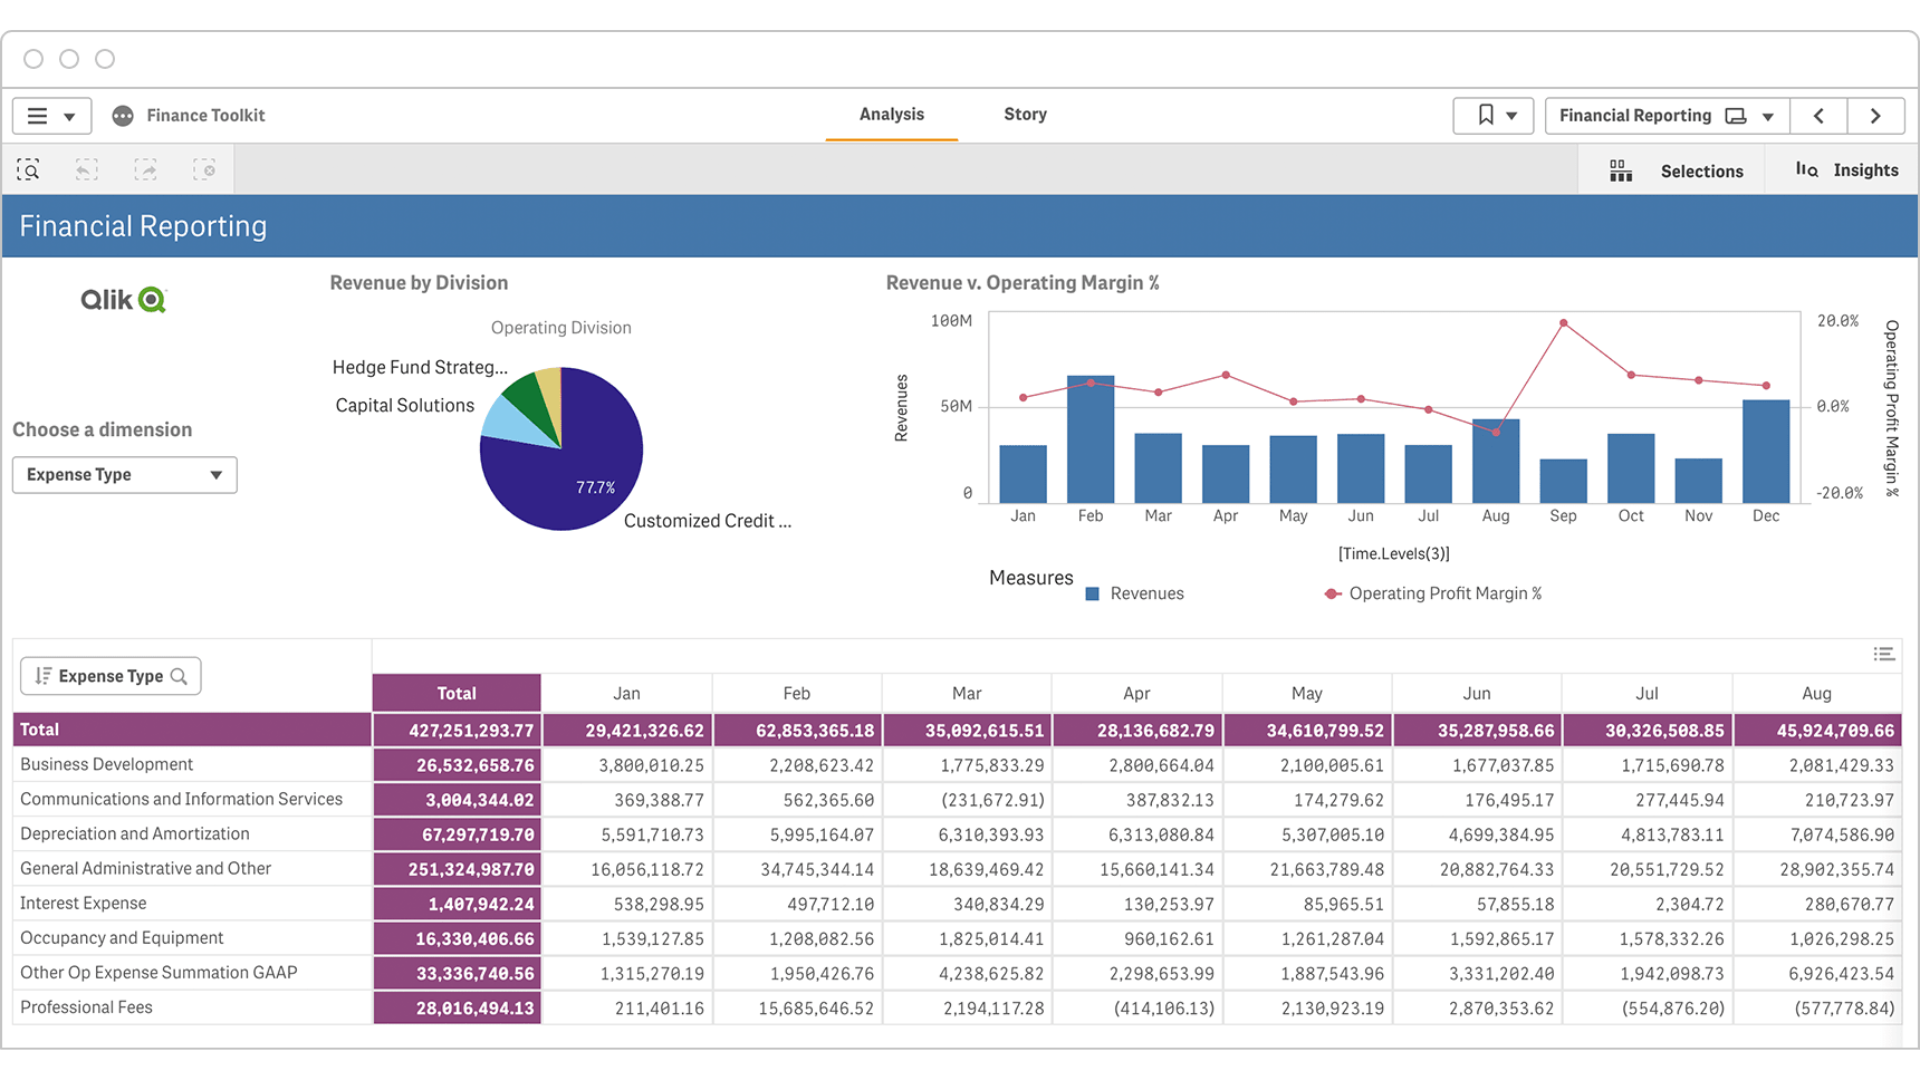This screenshot has width=1920, height=1080.
Task: Click the search magnifier in Expense Type column
Action: pos(180,675)
